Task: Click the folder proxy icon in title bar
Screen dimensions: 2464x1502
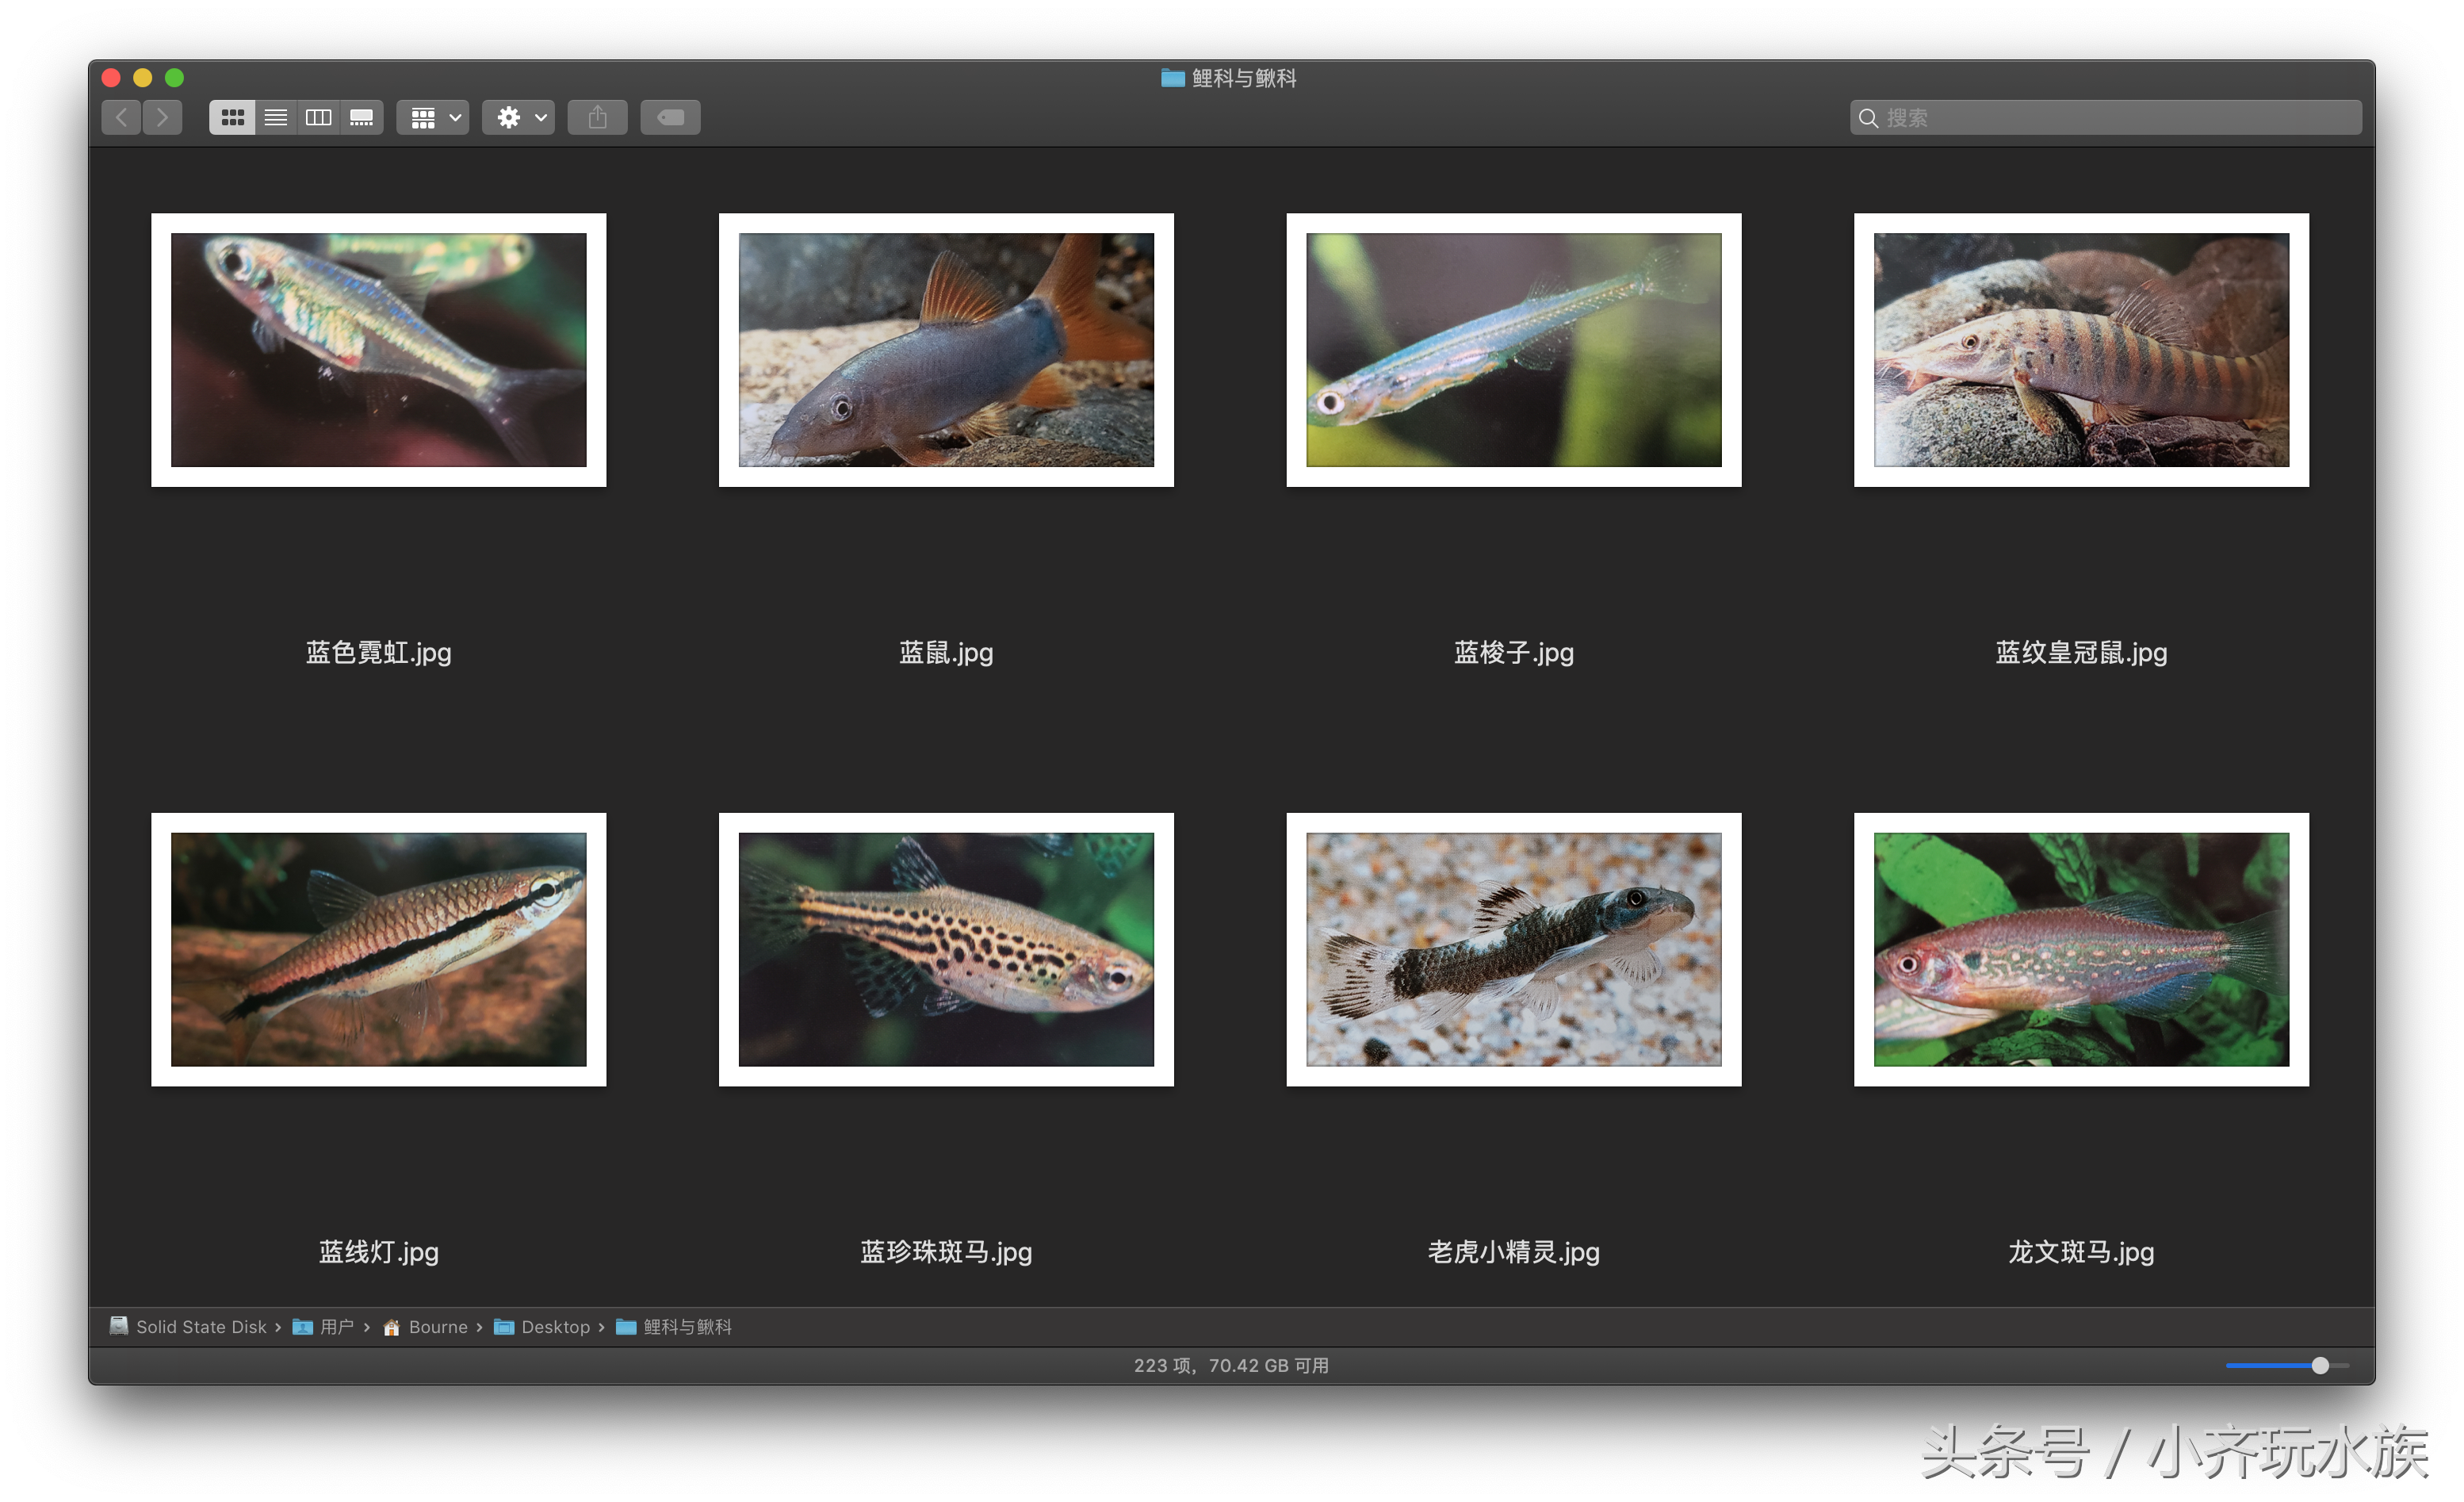Action: 1172,78
